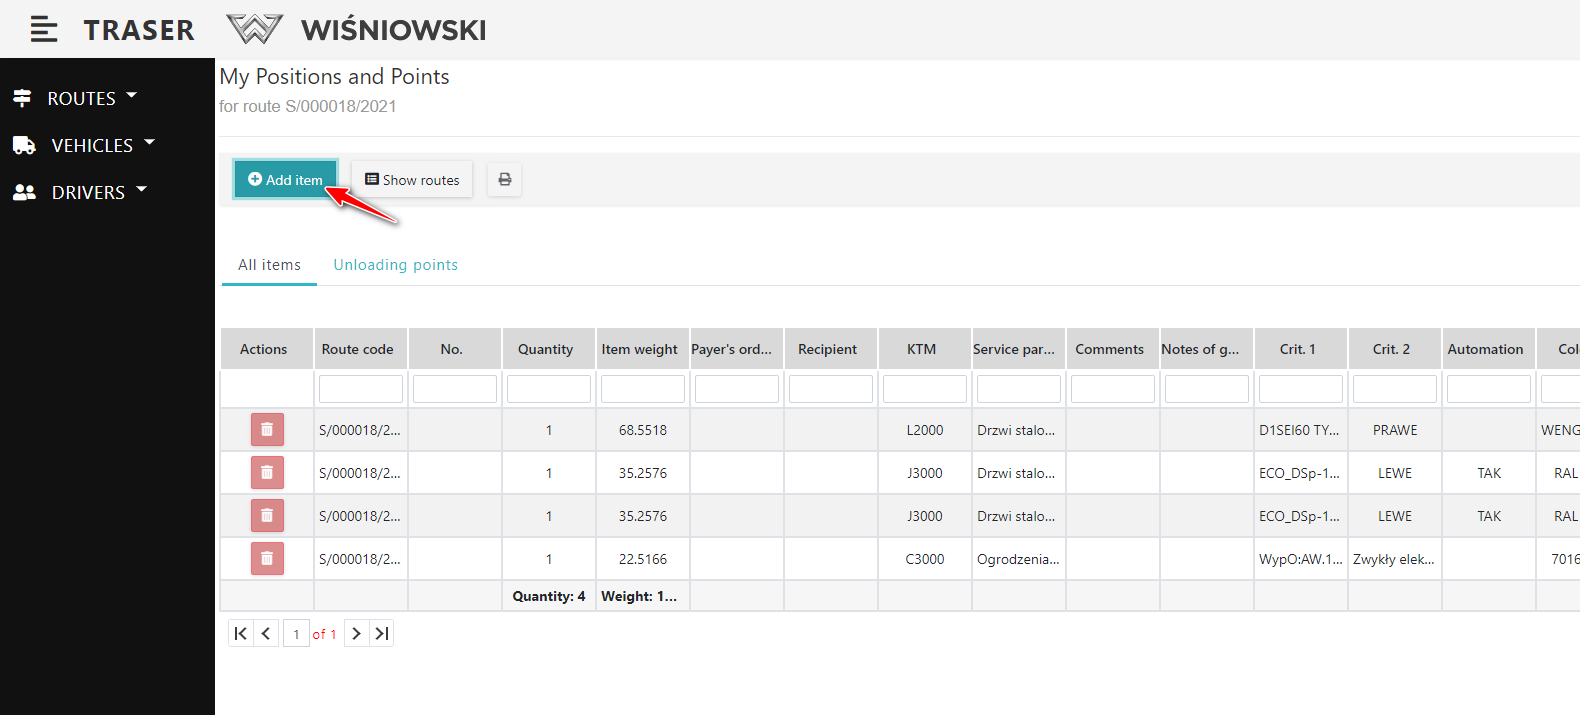Delete the row with KTM C3000
The height and width of the screenshot is (715, 1580).
point(267,559)
